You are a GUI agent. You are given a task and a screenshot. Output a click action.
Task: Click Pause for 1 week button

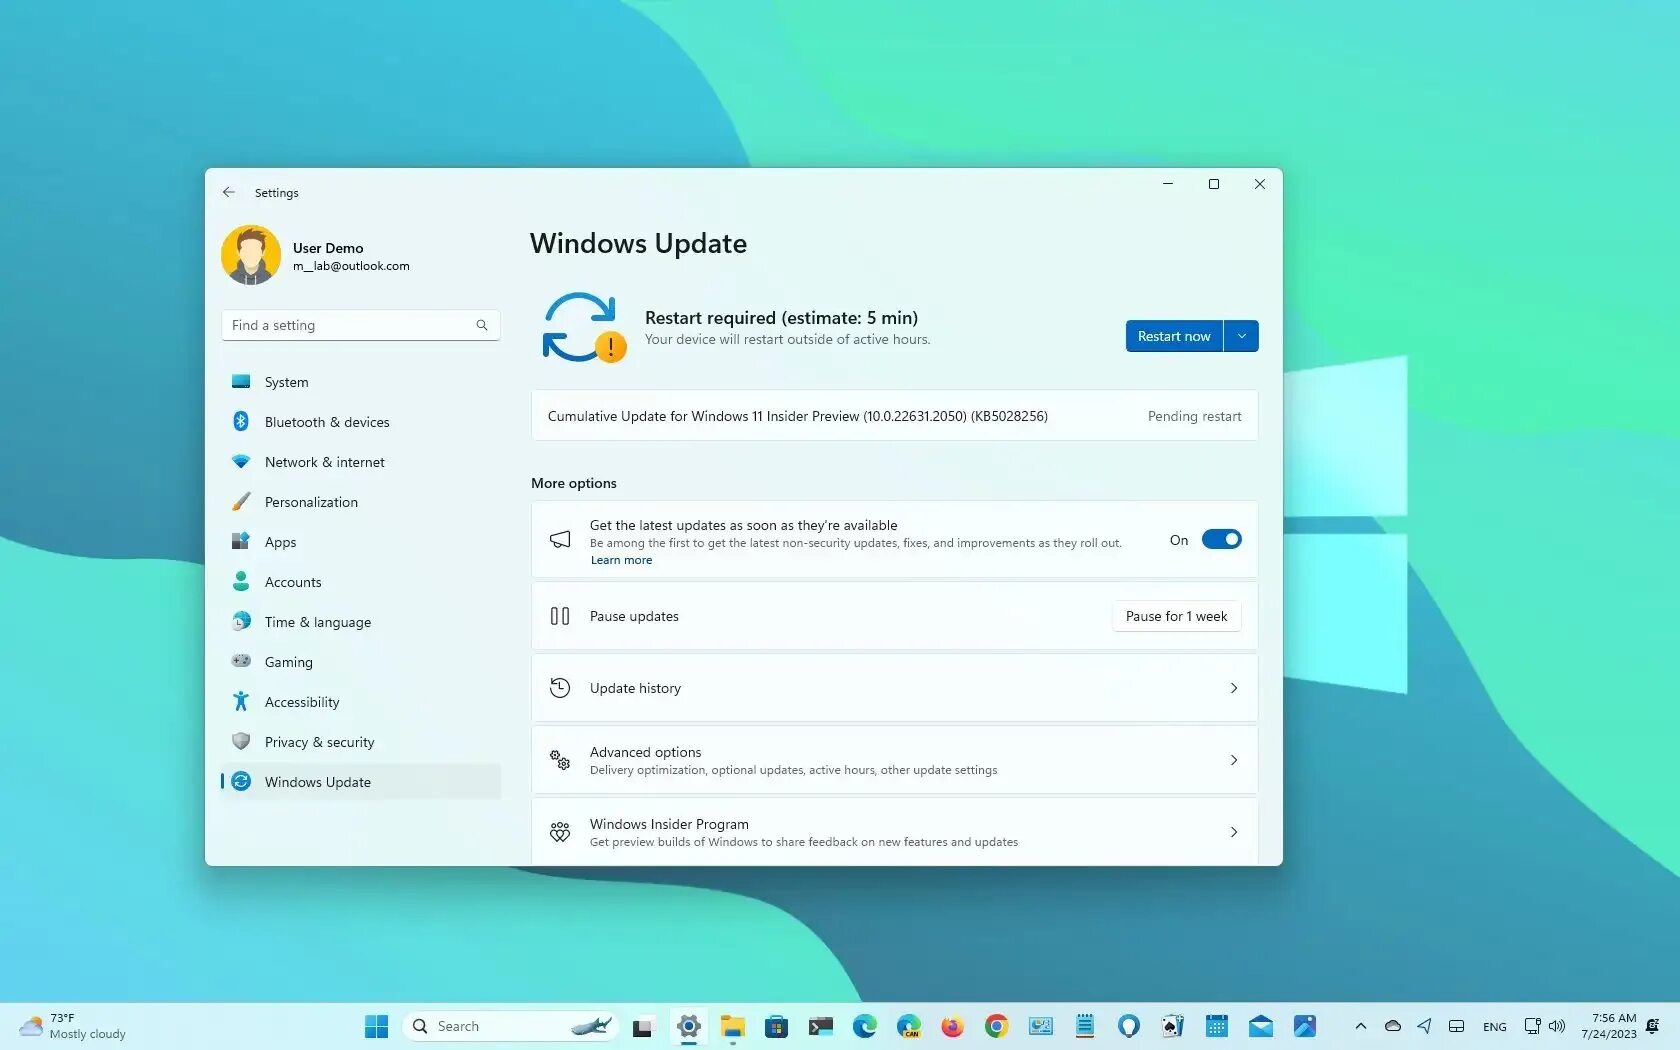coord(1176,616)
